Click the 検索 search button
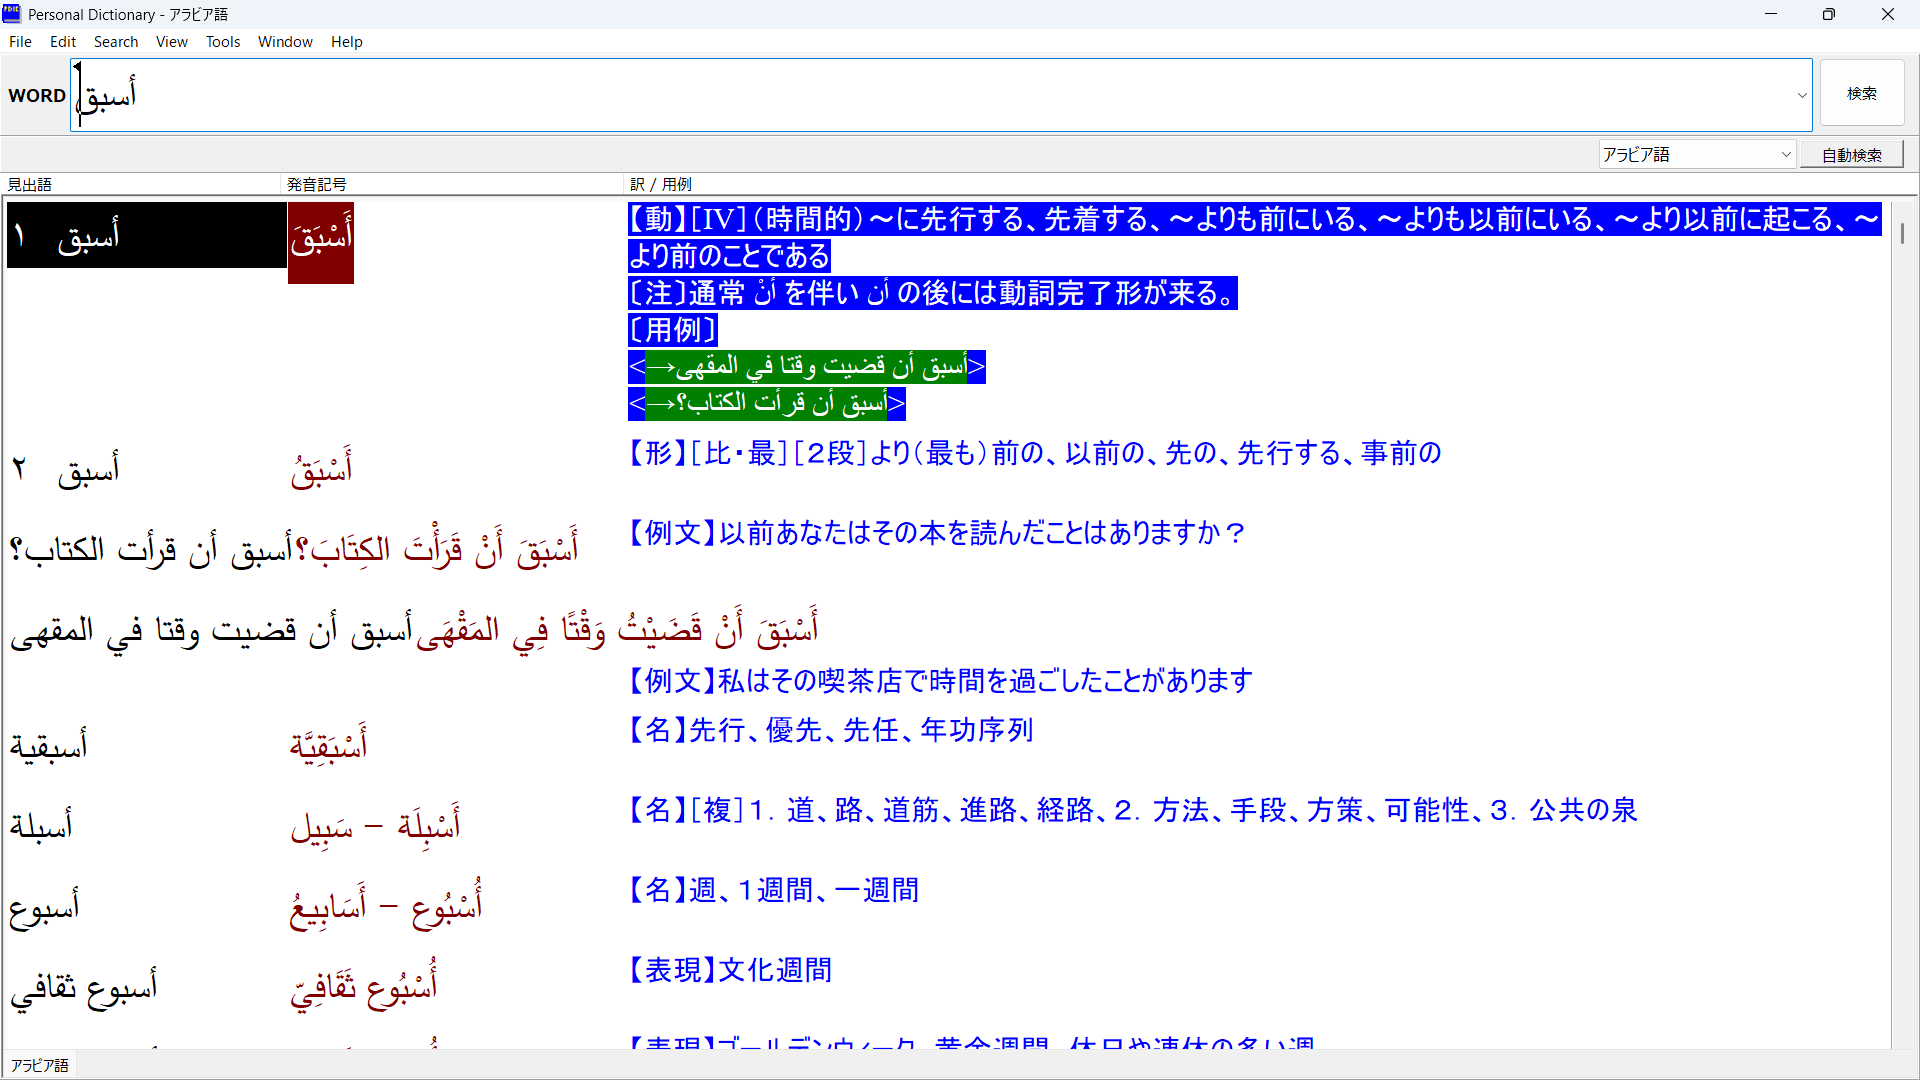This screenshot has height=1080, width=1920. pos(1861,93)
